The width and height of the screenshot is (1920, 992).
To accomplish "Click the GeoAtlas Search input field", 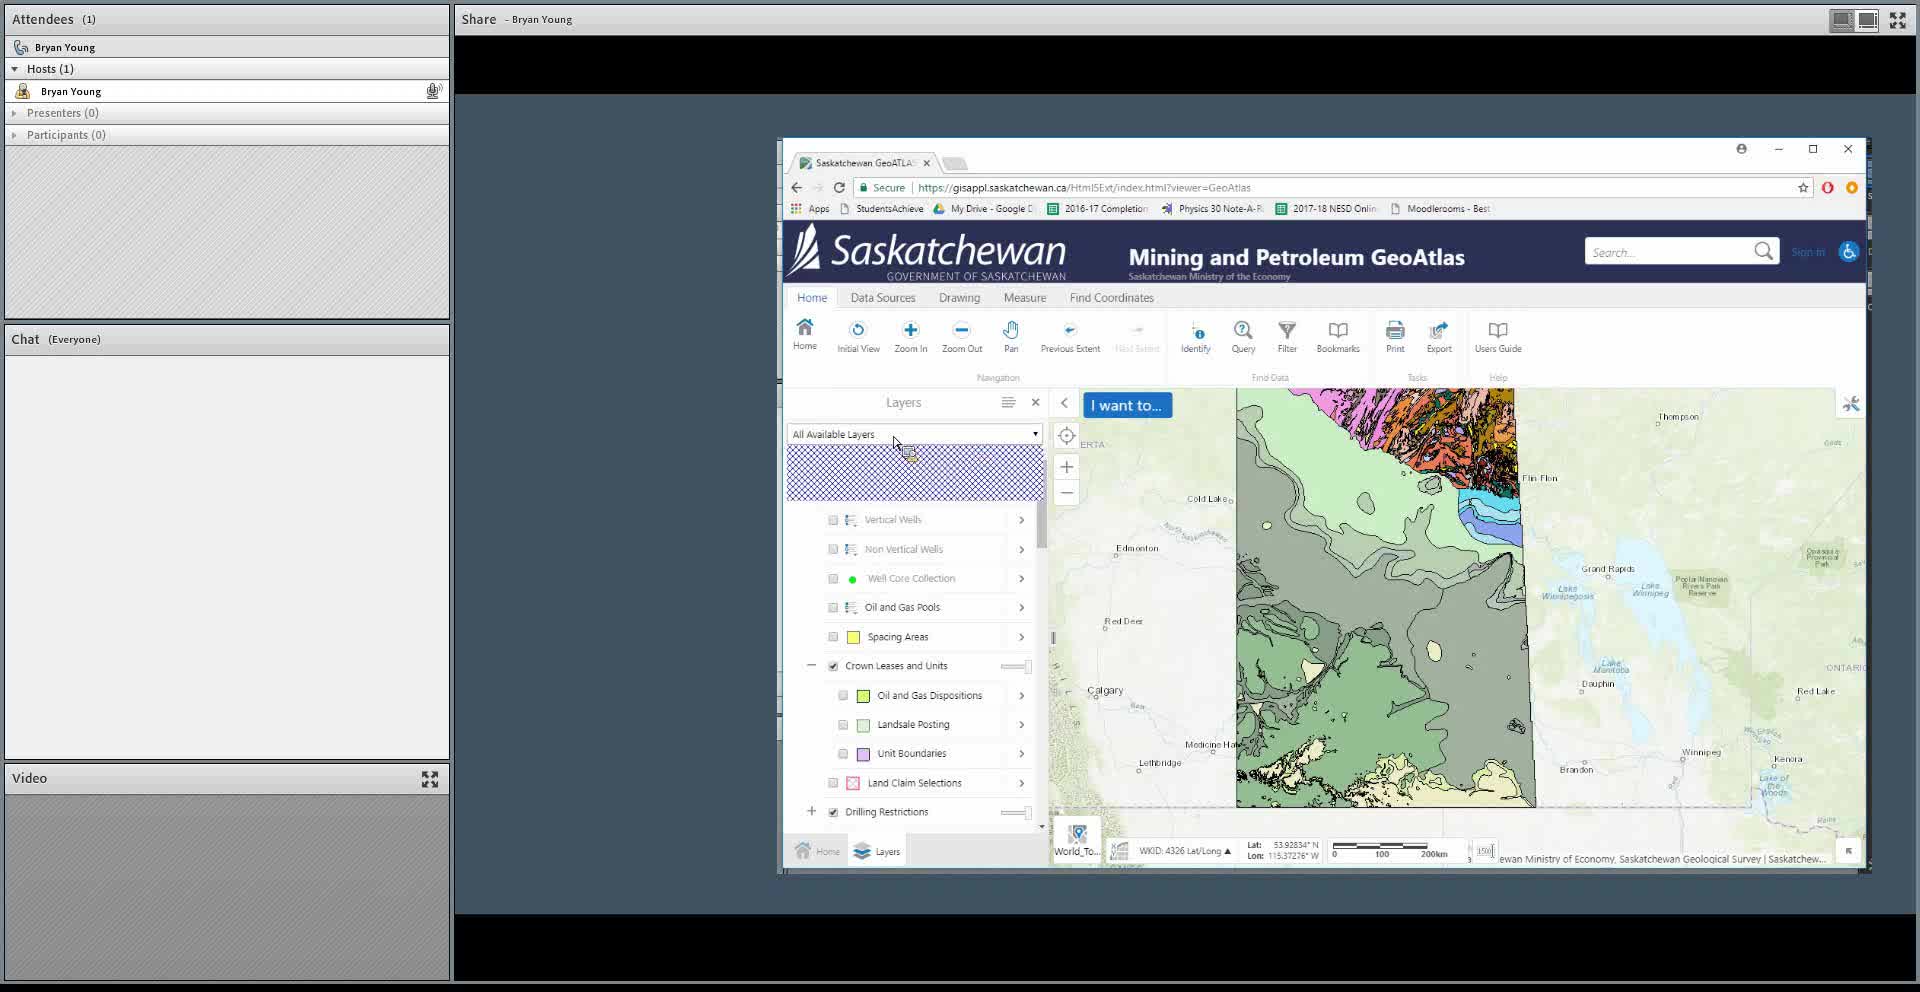I will tap(1668, 252).
